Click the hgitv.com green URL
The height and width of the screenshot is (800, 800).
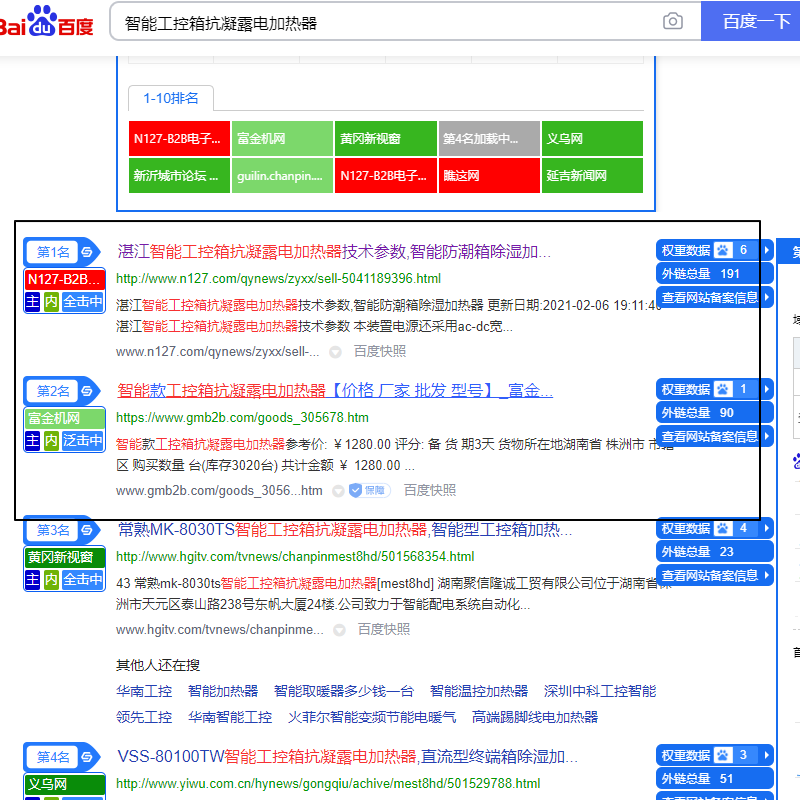(x=295, y=556)
